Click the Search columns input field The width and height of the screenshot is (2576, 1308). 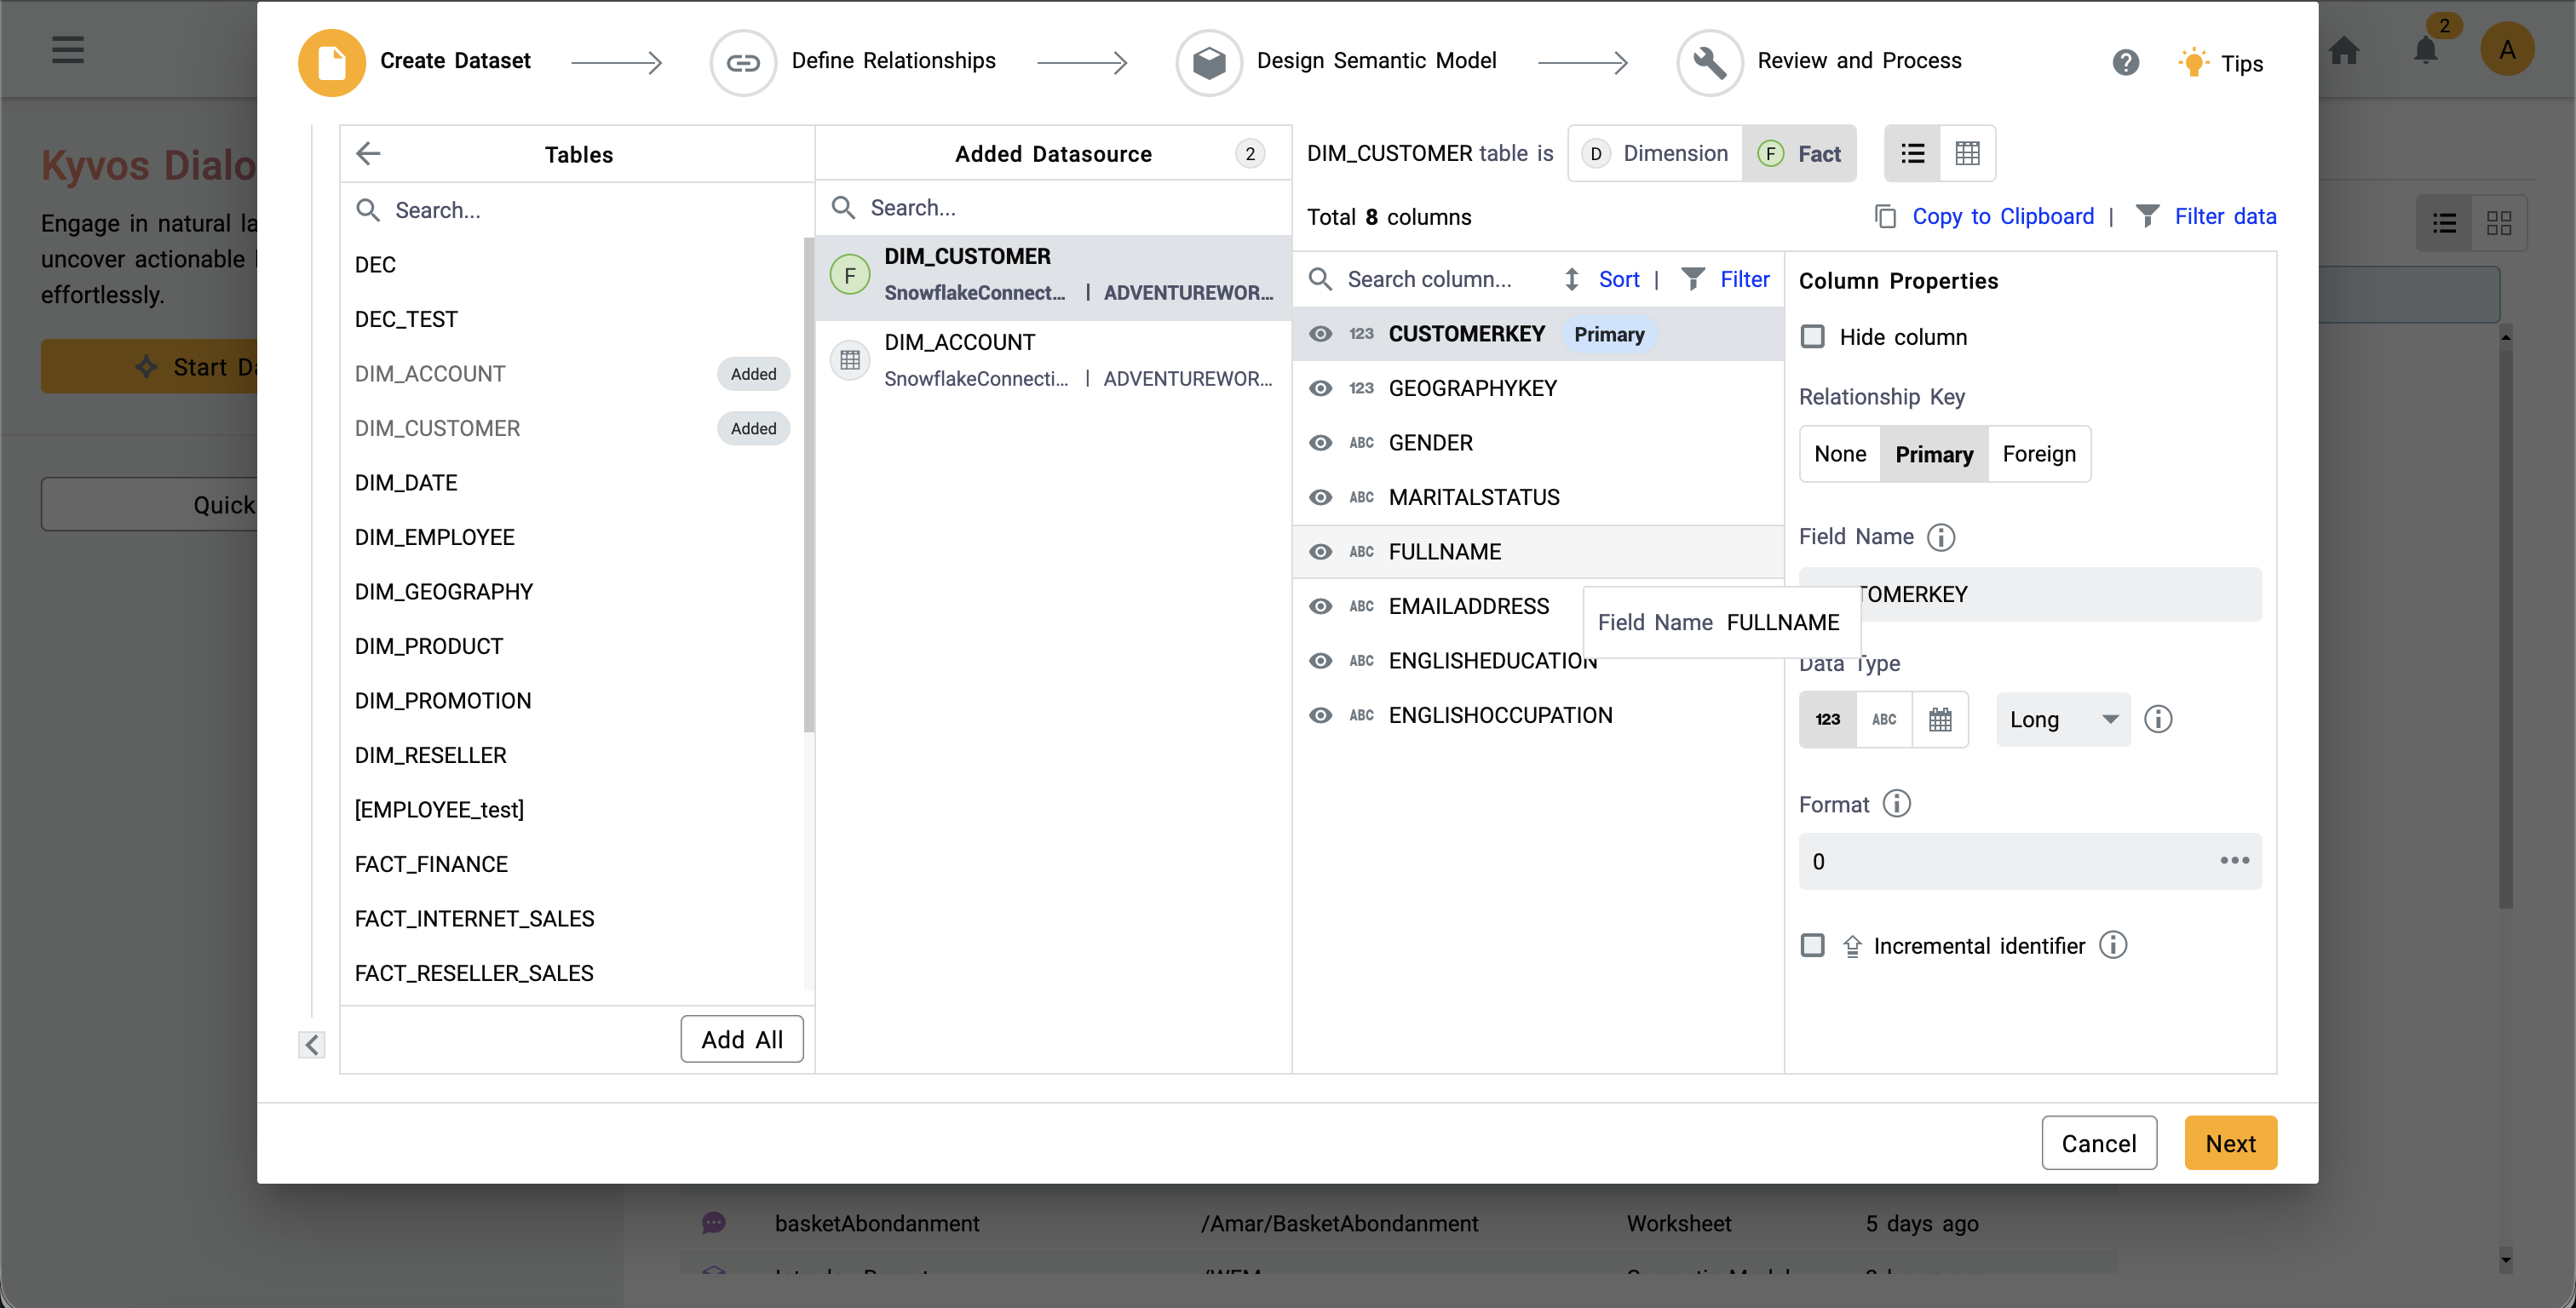point(1430,279)
